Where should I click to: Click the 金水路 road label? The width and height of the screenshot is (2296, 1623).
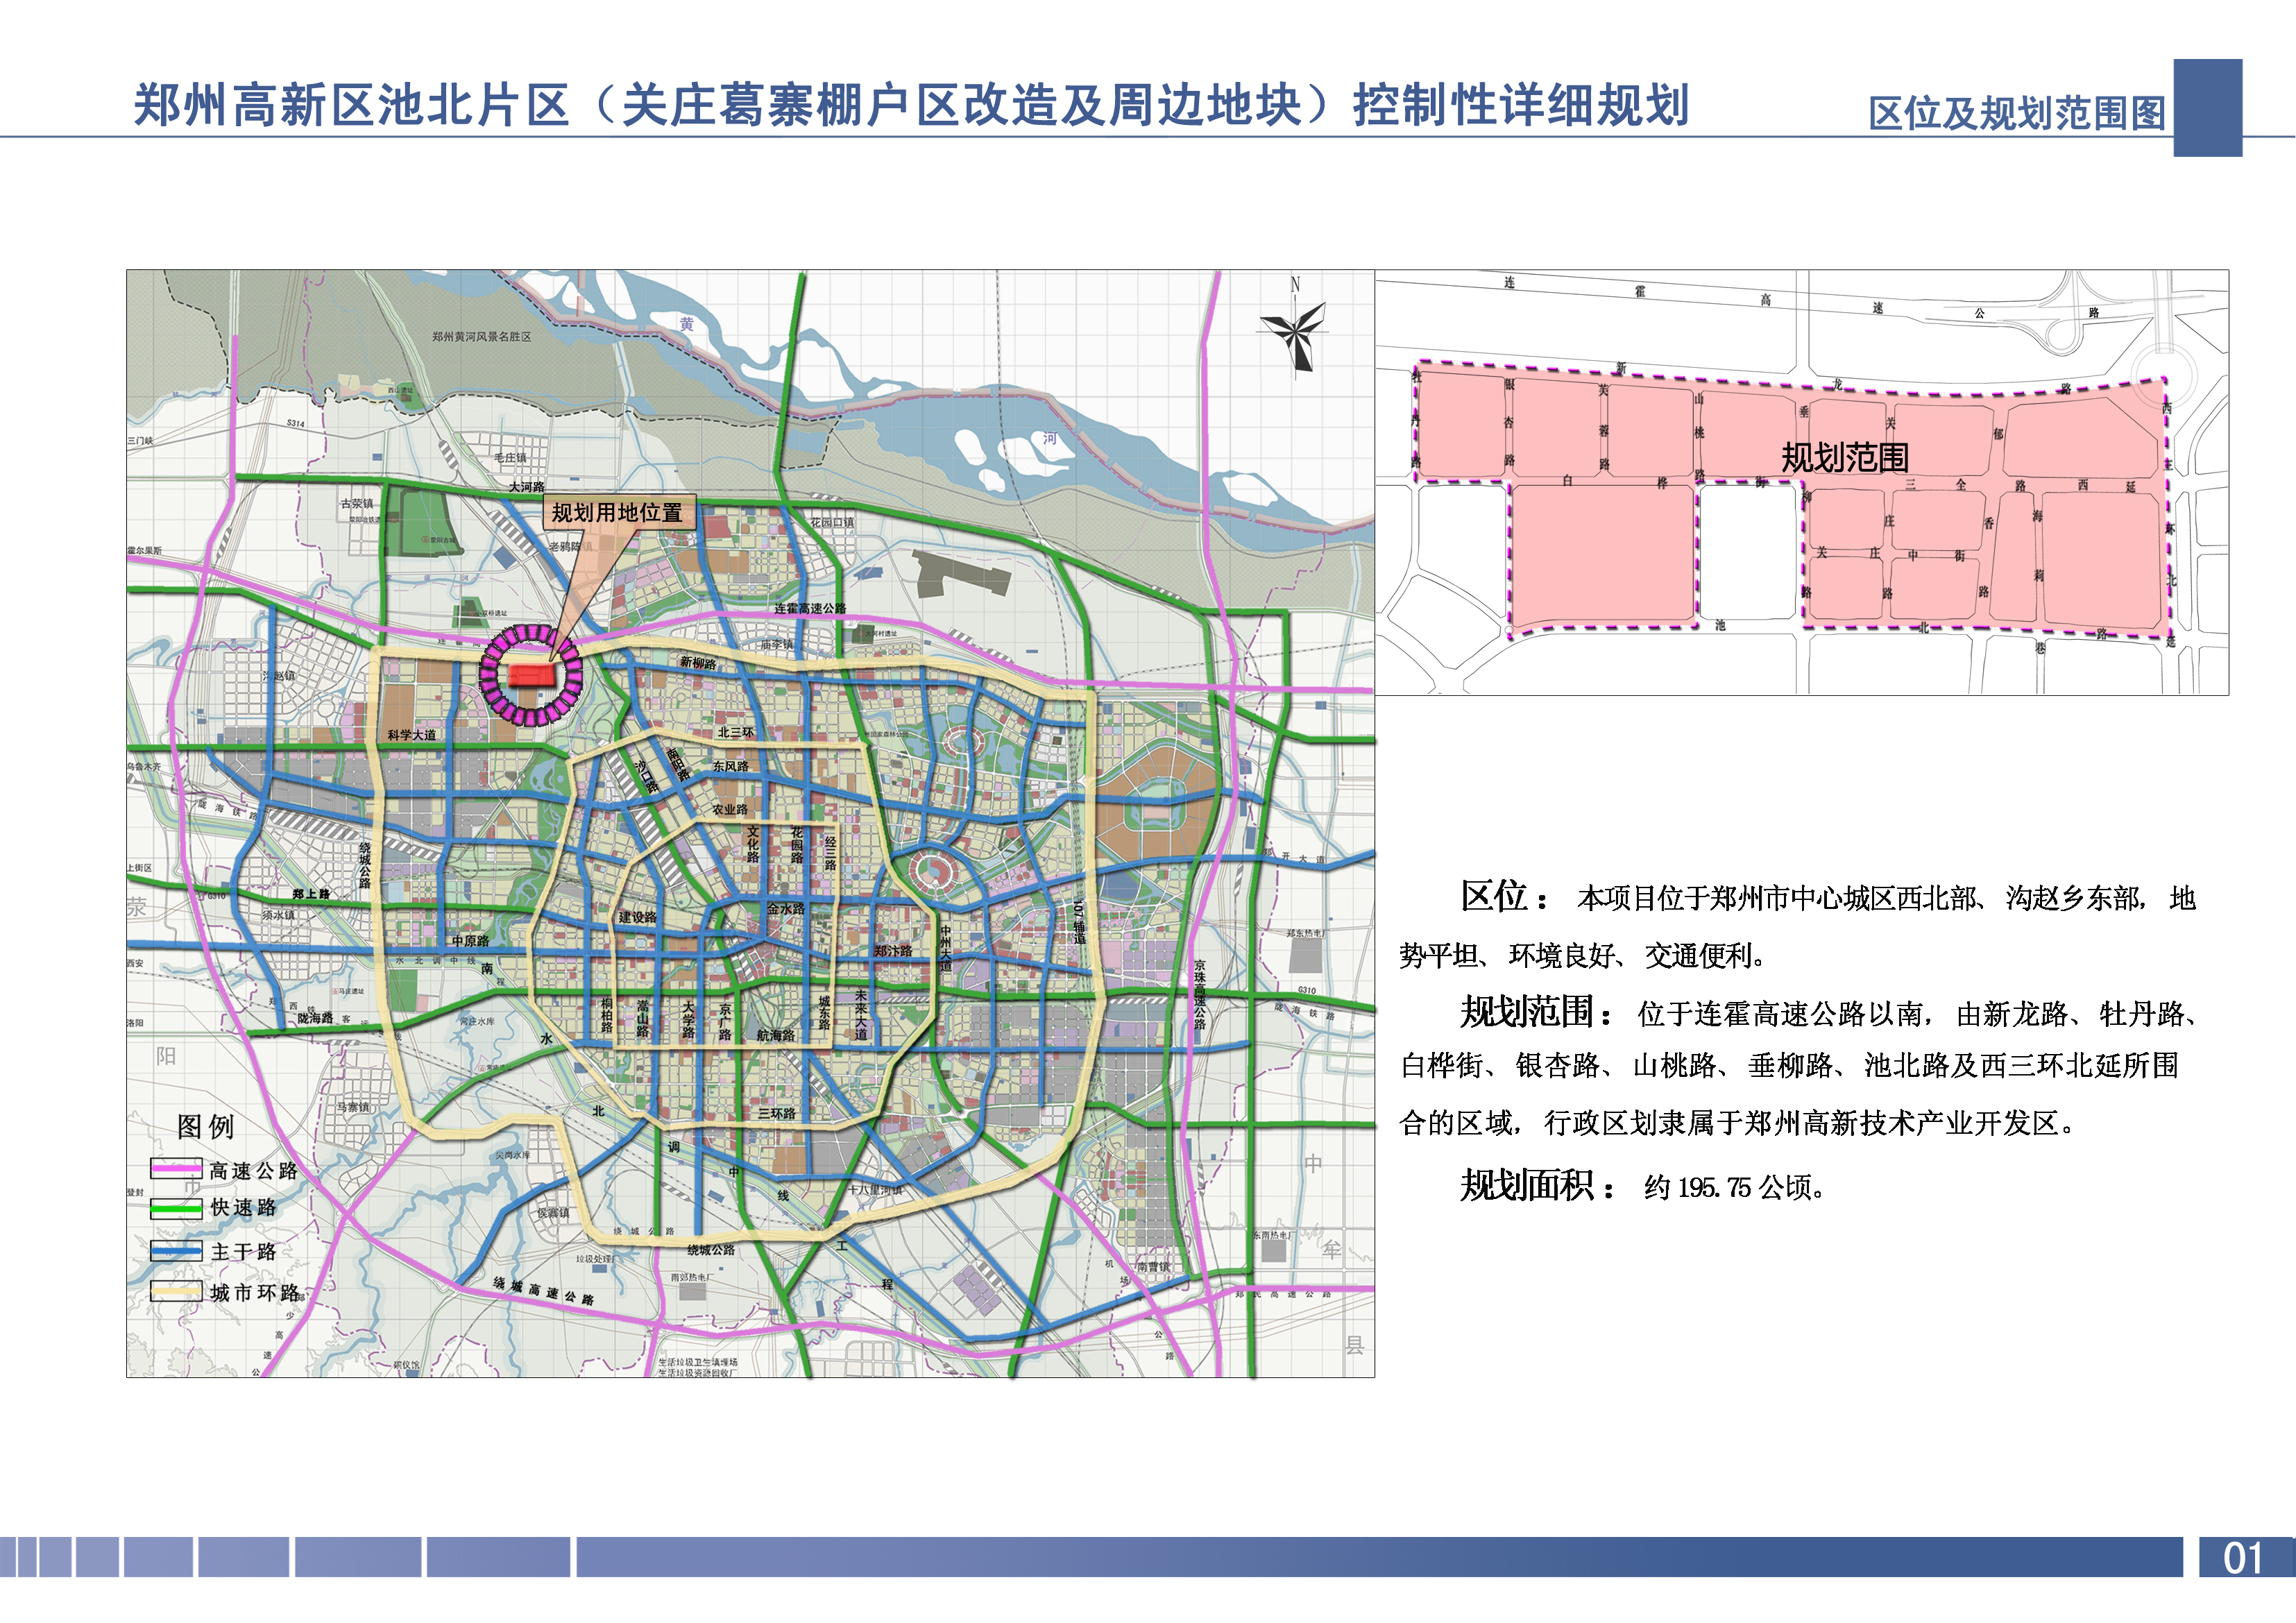click(786, 909)
